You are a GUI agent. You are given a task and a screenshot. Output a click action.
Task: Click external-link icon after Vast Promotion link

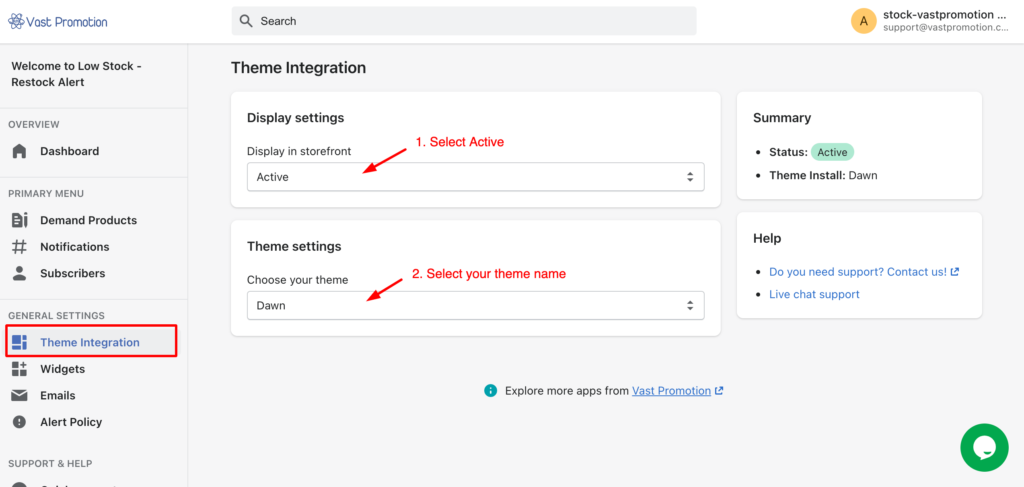pos(719,390)
